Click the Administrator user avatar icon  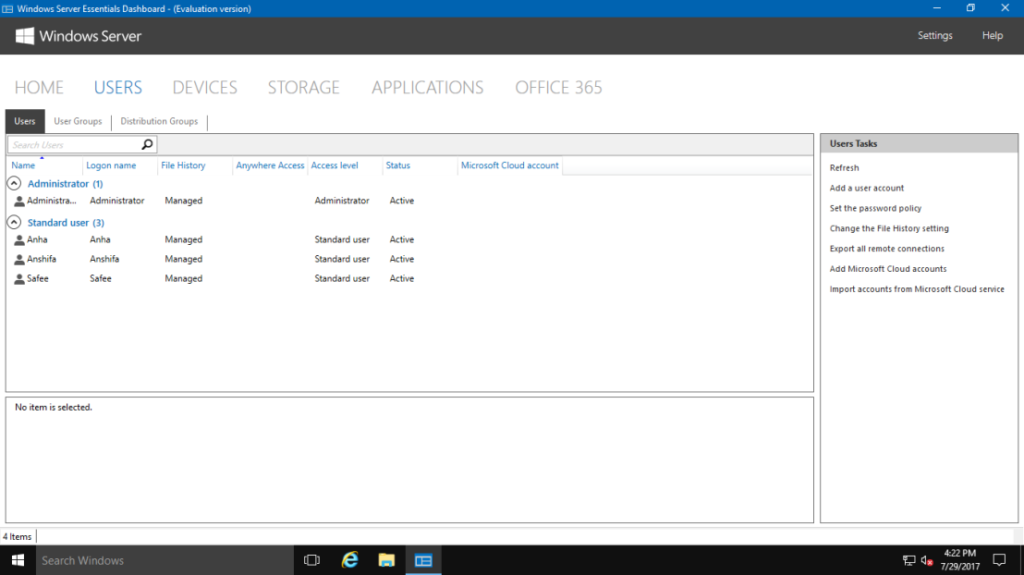click(x=20, y=201)
